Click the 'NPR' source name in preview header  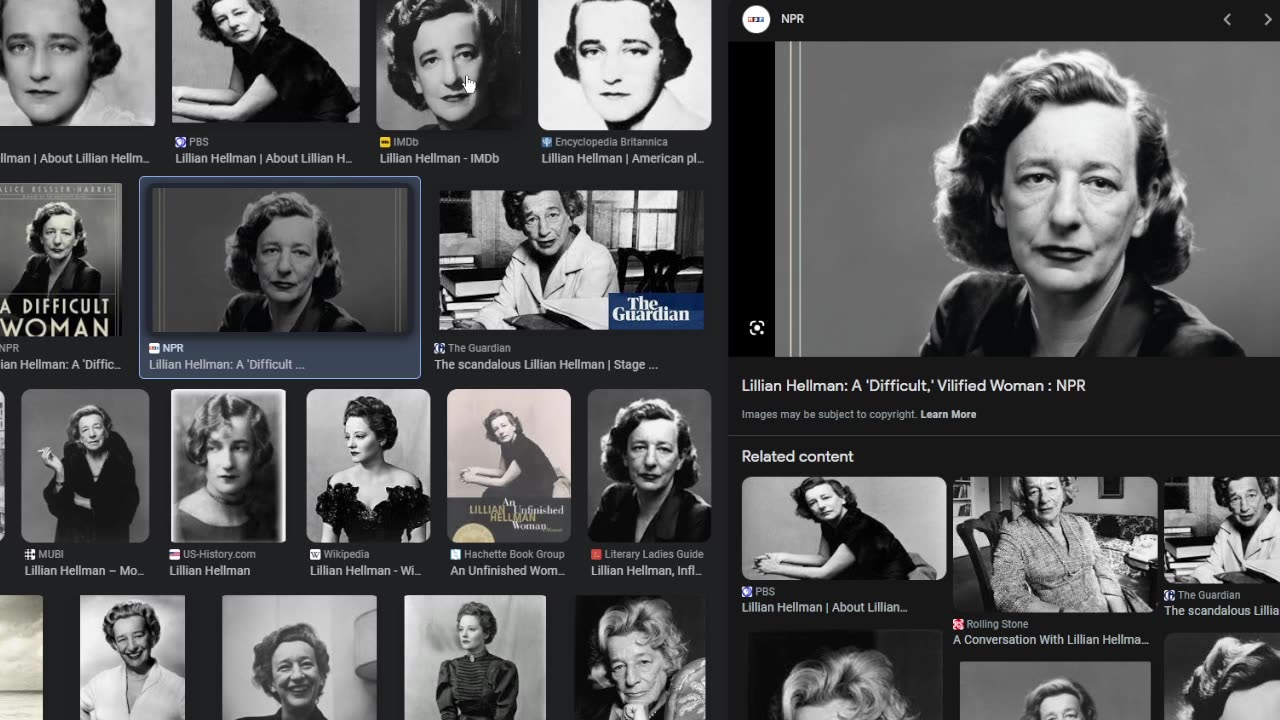point(792,19)
